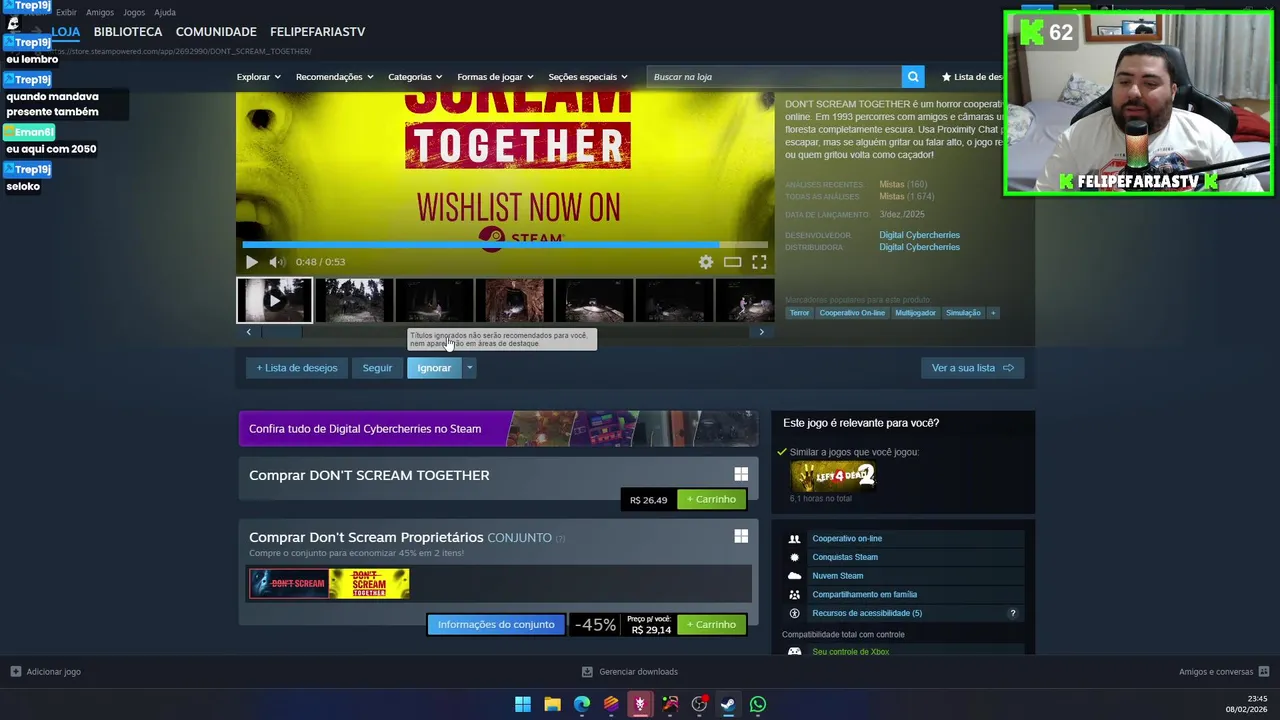This screenshot has width=1280, height=720.
Task: Click Adicionar jogo plus icon
Action: click(x=15, y=672)
